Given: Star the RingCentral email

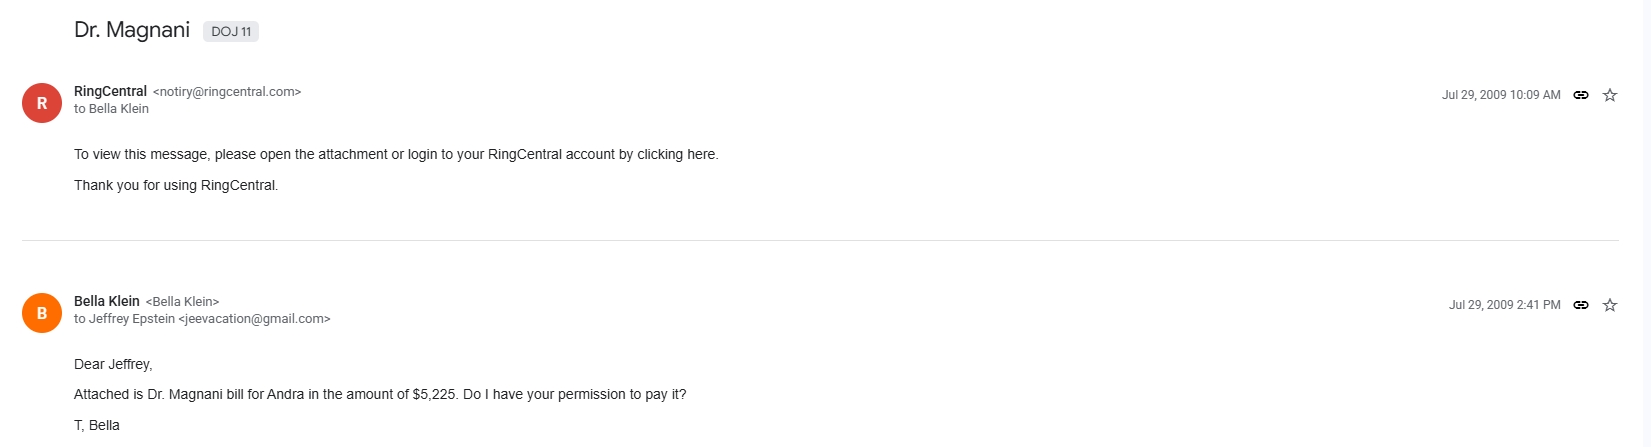Looking at the screenshot, I should point(1610,95).
